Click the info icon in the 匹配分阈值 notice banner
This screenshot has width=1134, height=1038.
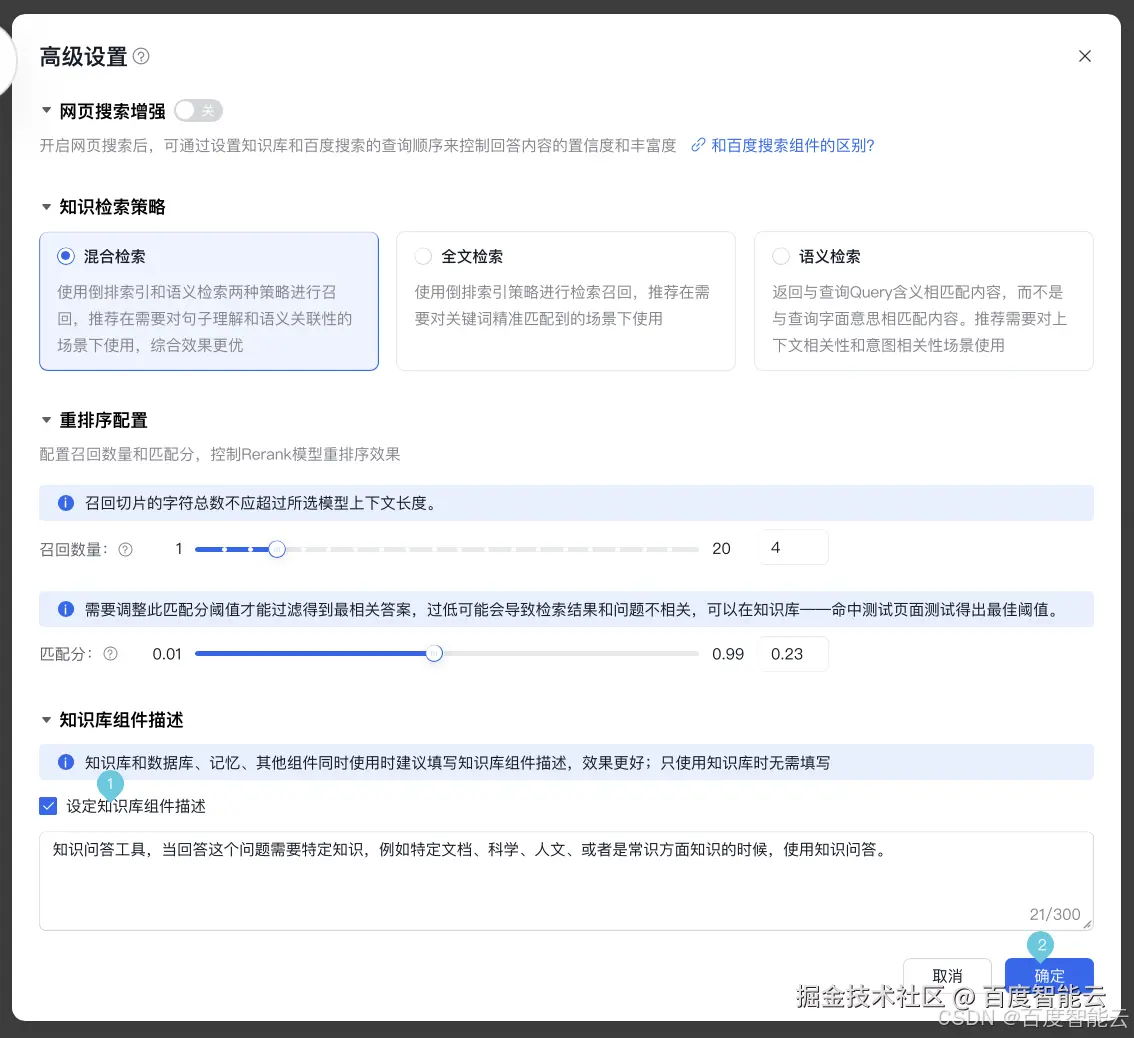[x=65, y=609]
